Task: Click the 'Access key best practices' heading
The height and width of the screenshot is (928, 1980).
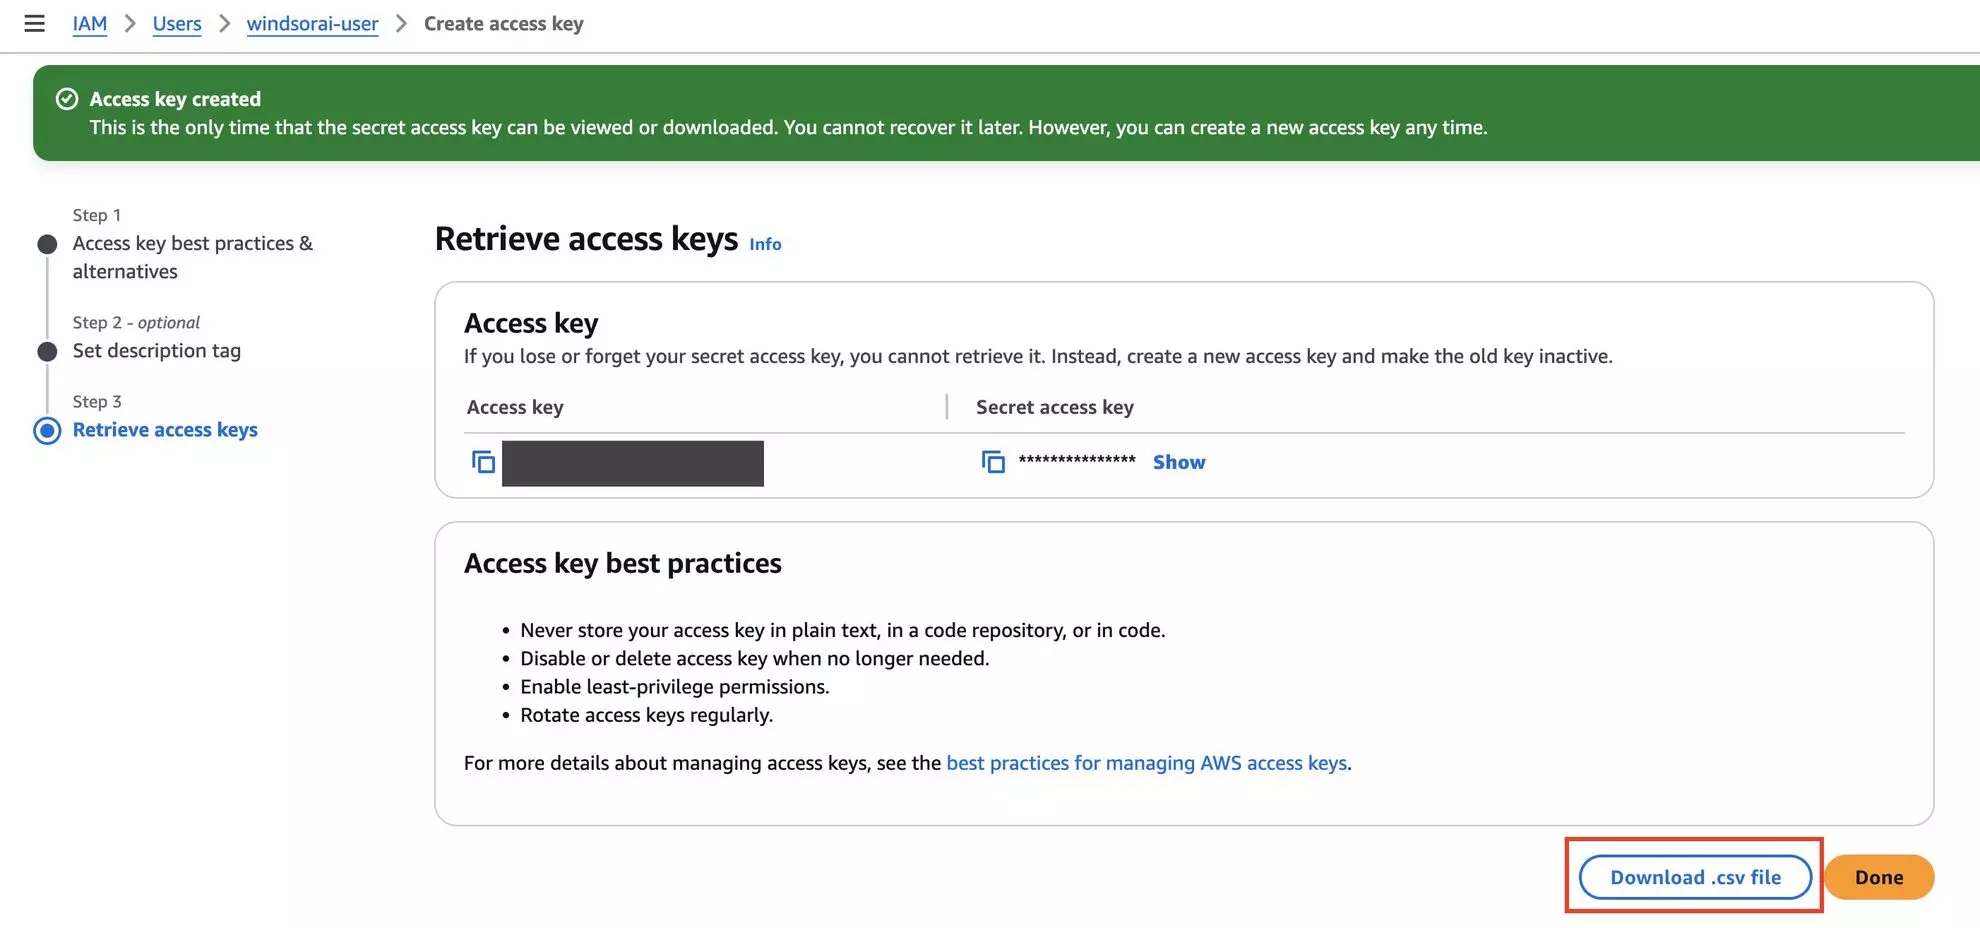Action: pos(623,563)
